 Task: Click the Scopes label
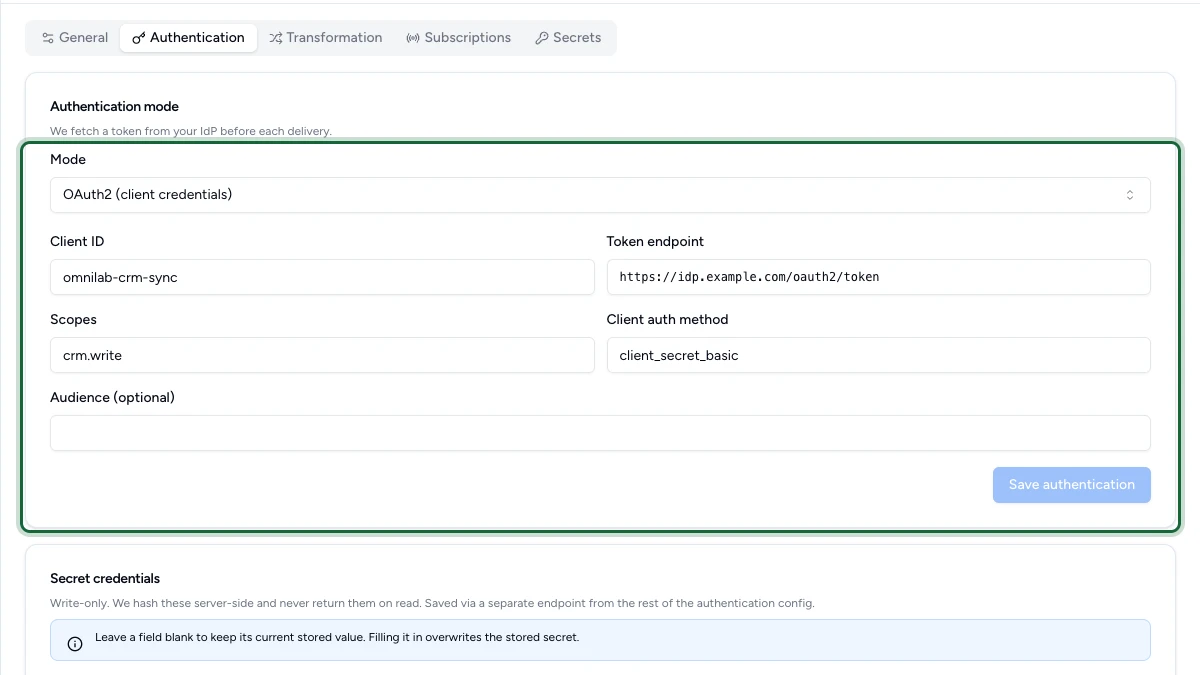tap(73, 319)
